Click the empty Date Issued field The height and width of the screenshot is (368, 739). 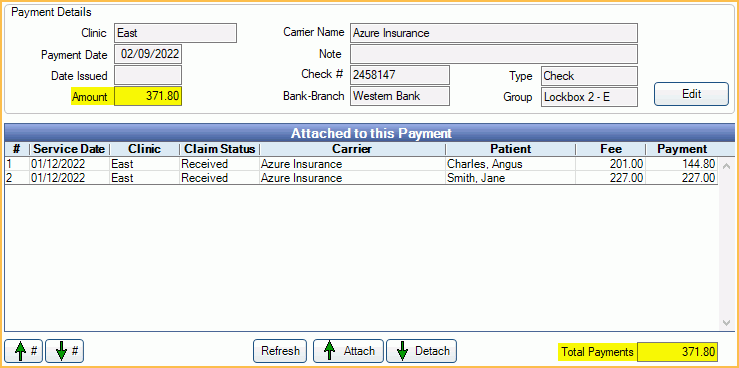pyautogui.click(x=148, y=75)
